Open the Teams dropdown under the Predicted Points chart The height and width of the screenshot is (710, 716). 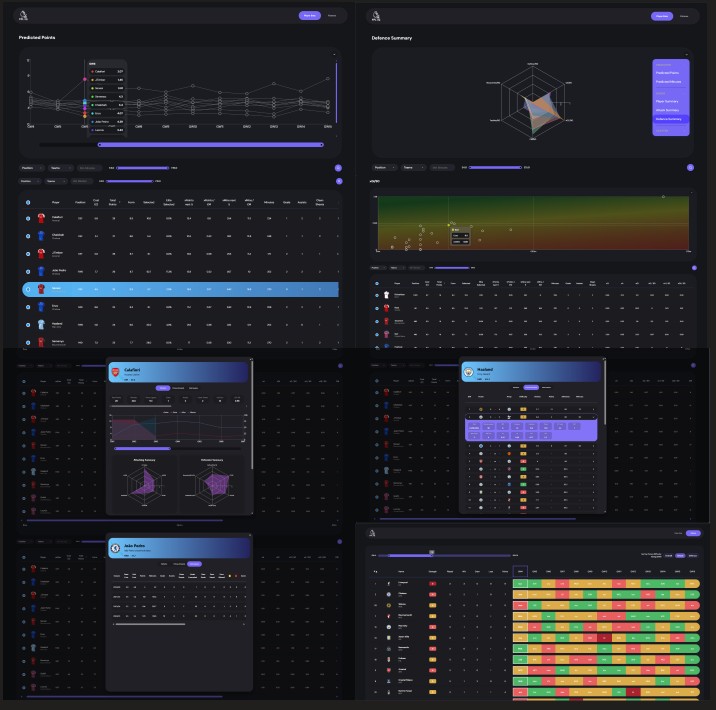pos(58,168)
